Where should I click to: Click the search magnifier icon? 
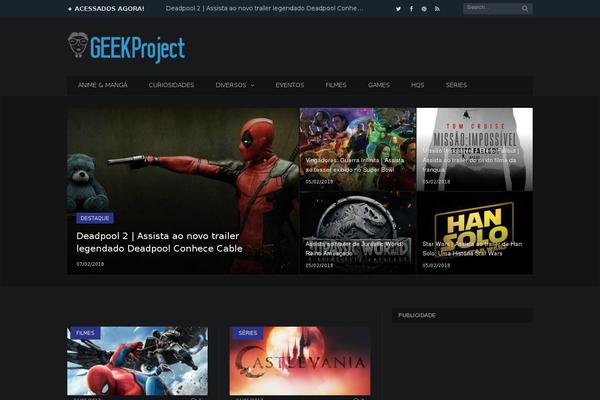(525, 8)
